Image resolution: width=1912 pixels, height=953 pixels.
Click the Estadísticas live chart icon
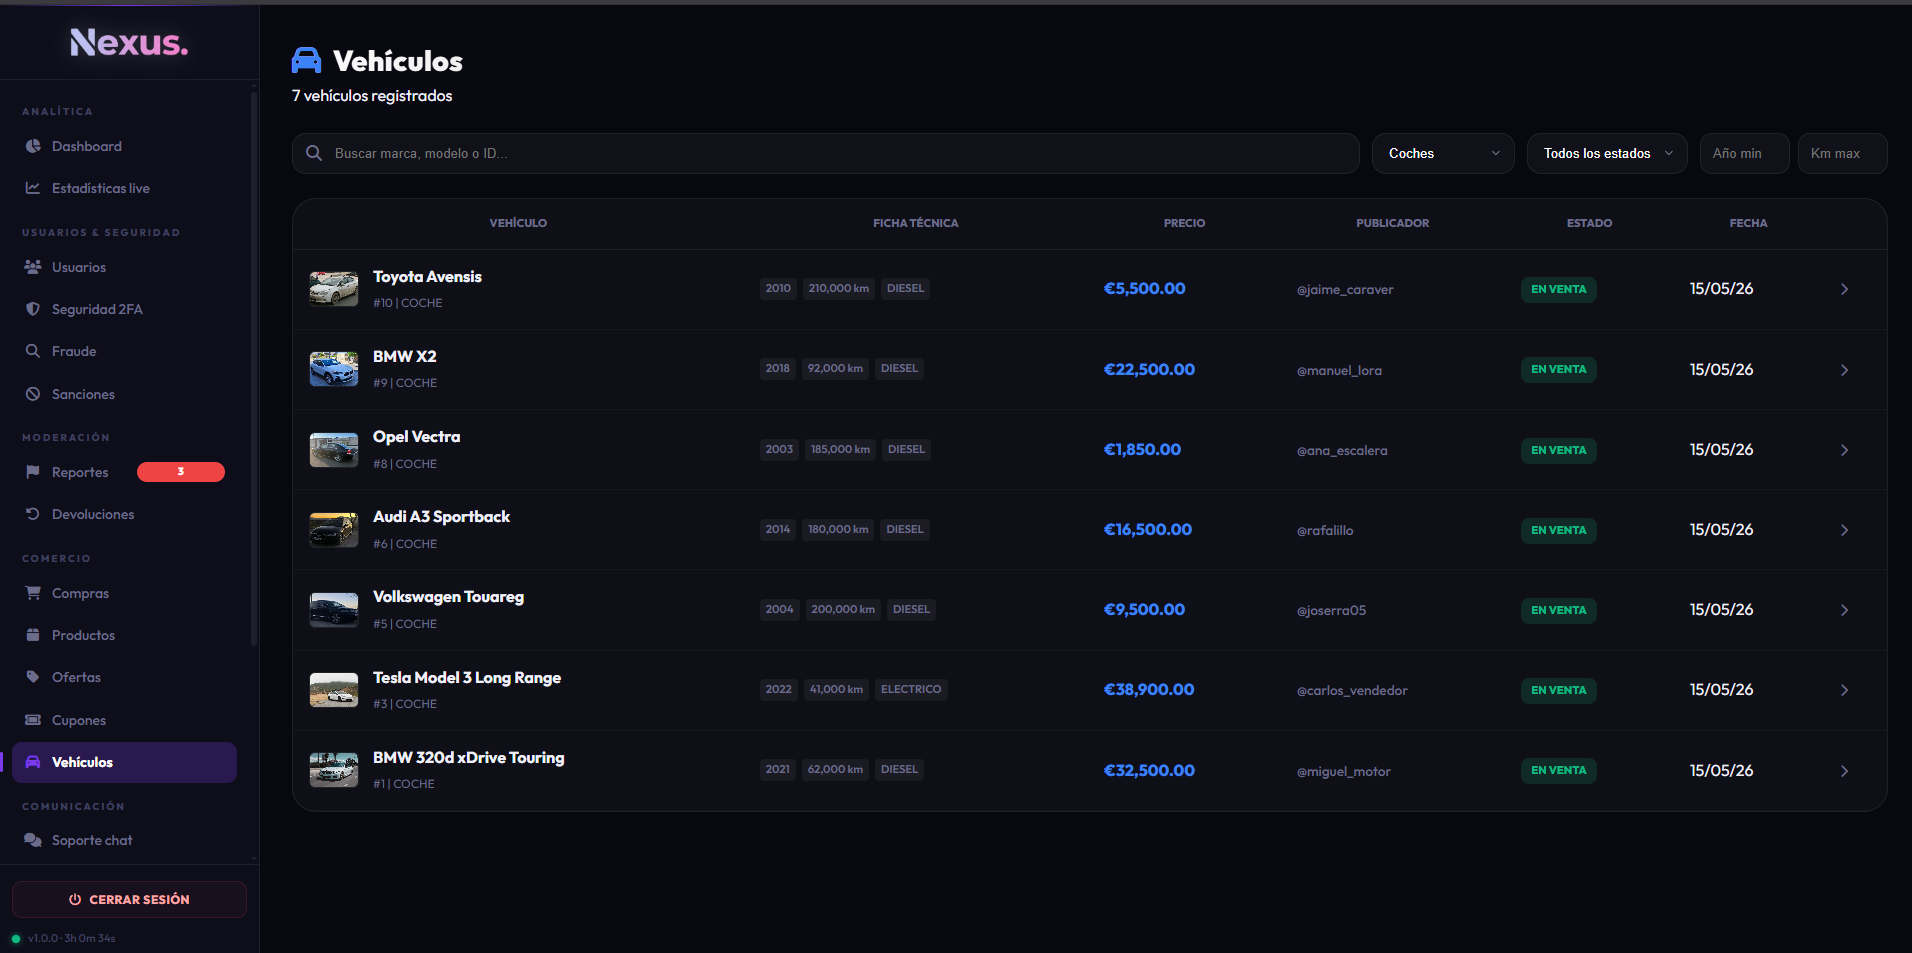(x=33, y=188)
